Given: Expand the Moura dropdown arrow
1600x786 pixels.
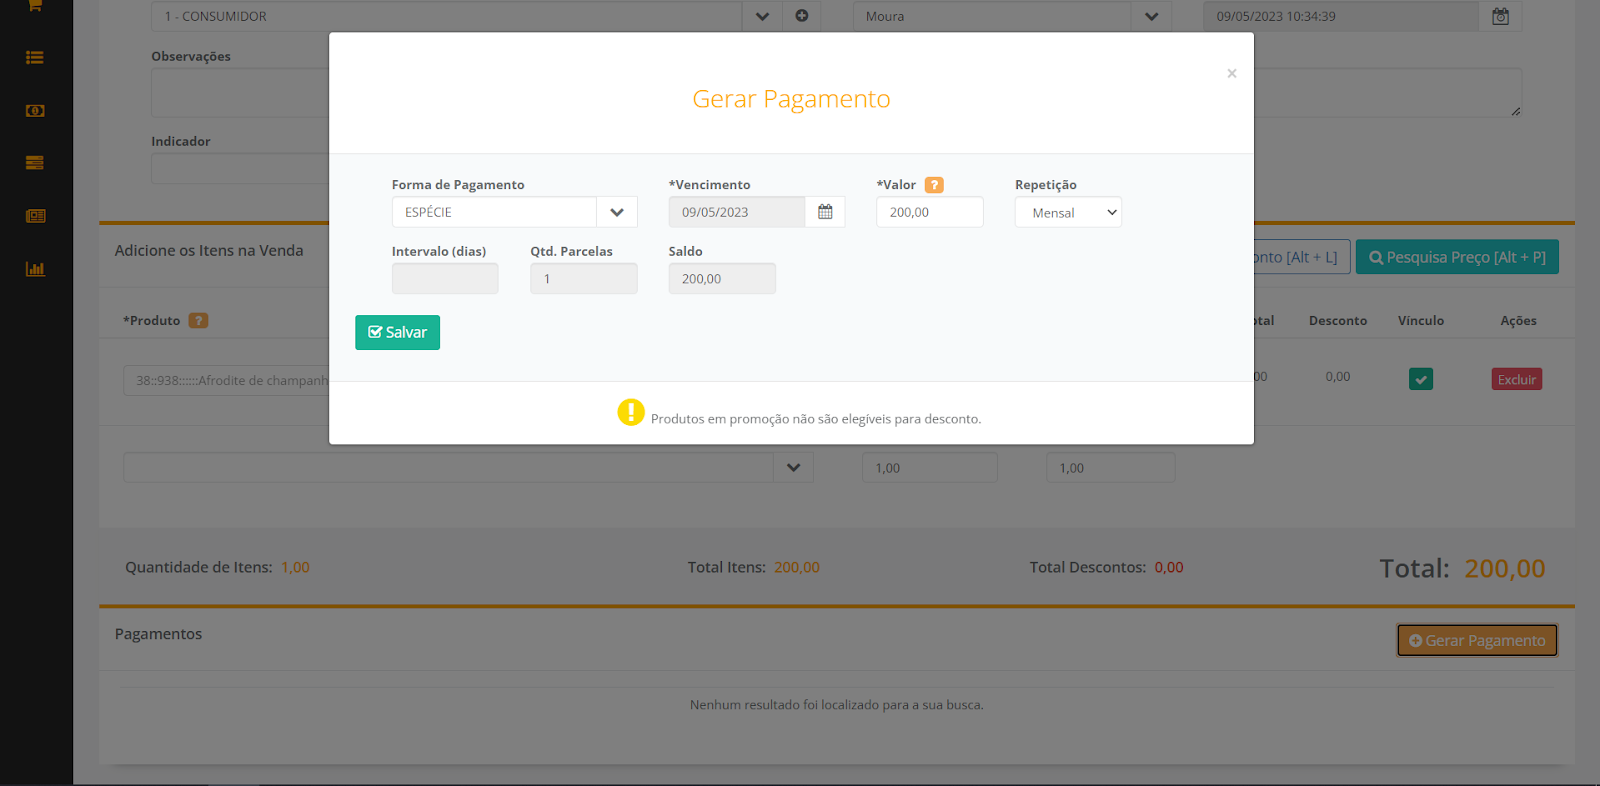Looking at the screenshot, I should (1151, 16).
